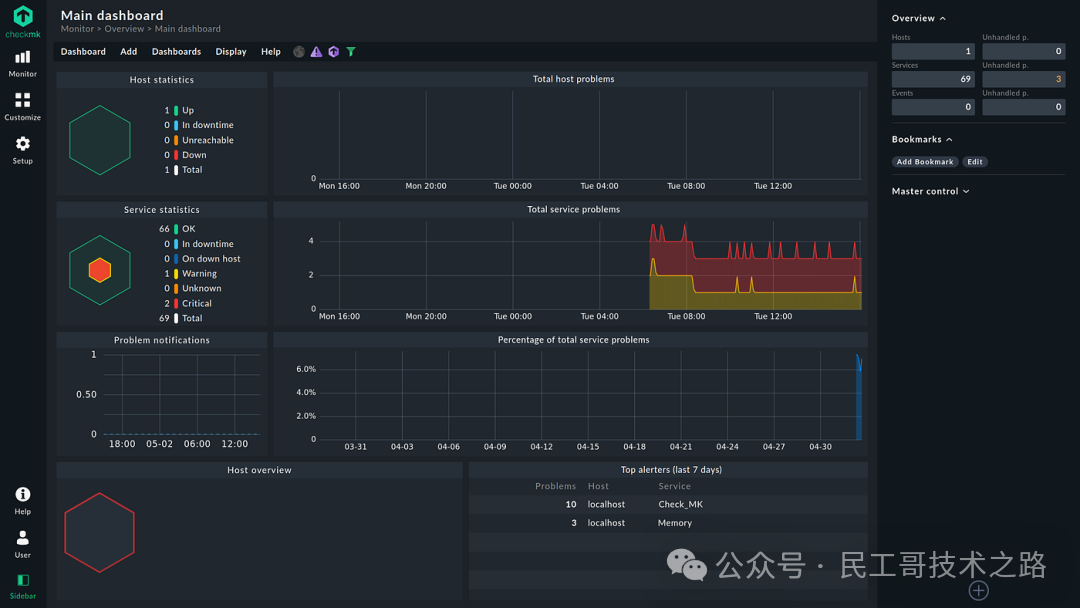Click the Top alerters (last 7 days) title
The image size is (1080, 608).
(x=671, y=470)
